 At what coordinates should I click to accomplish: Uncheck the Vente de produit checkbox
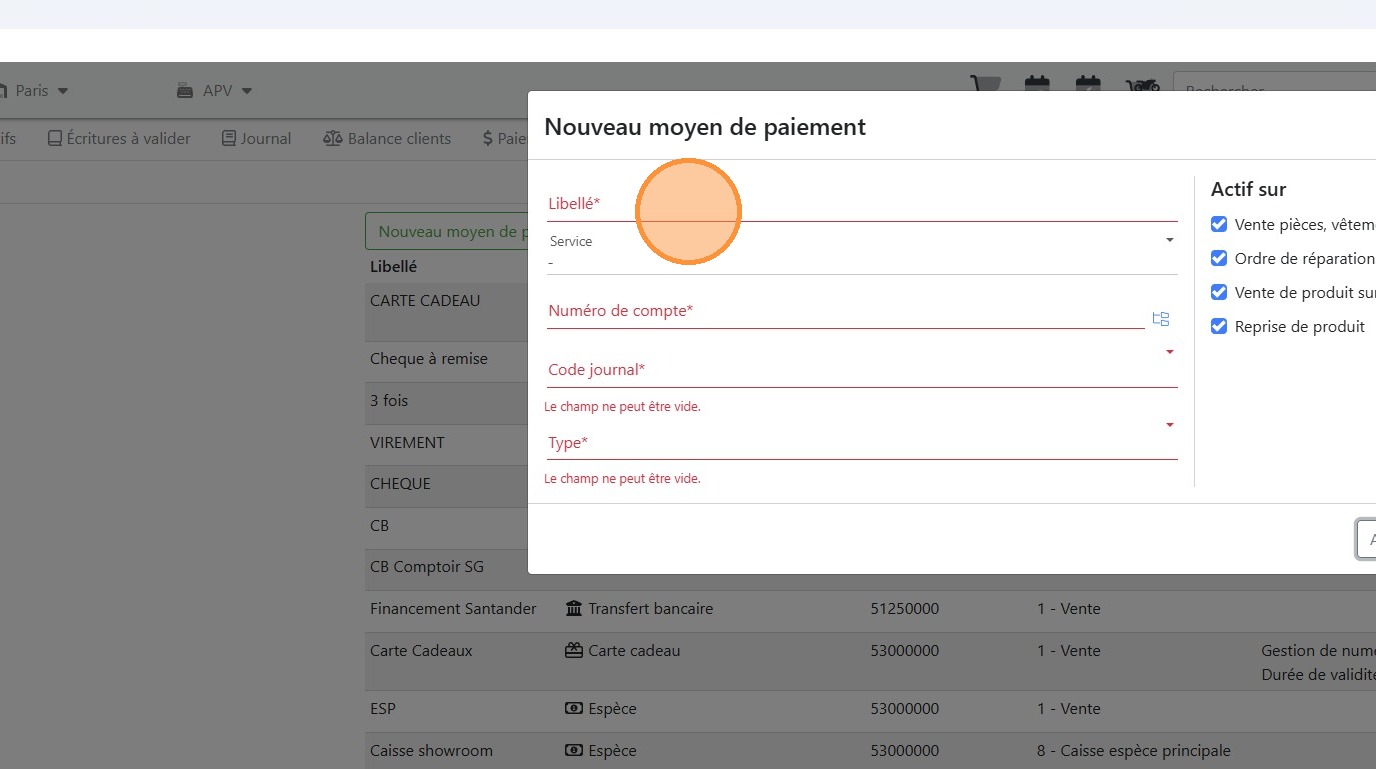1219,293
